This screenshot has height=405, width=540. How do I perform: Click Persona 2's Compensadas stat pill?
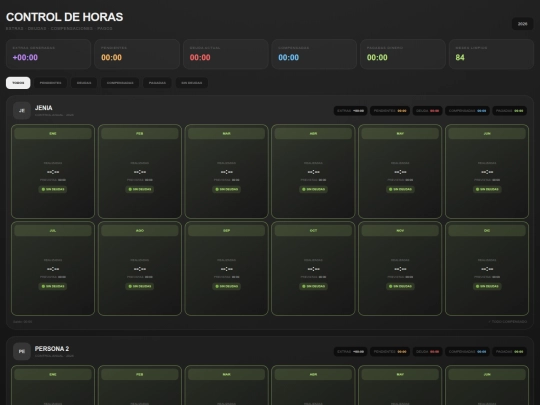coord(467,352)
